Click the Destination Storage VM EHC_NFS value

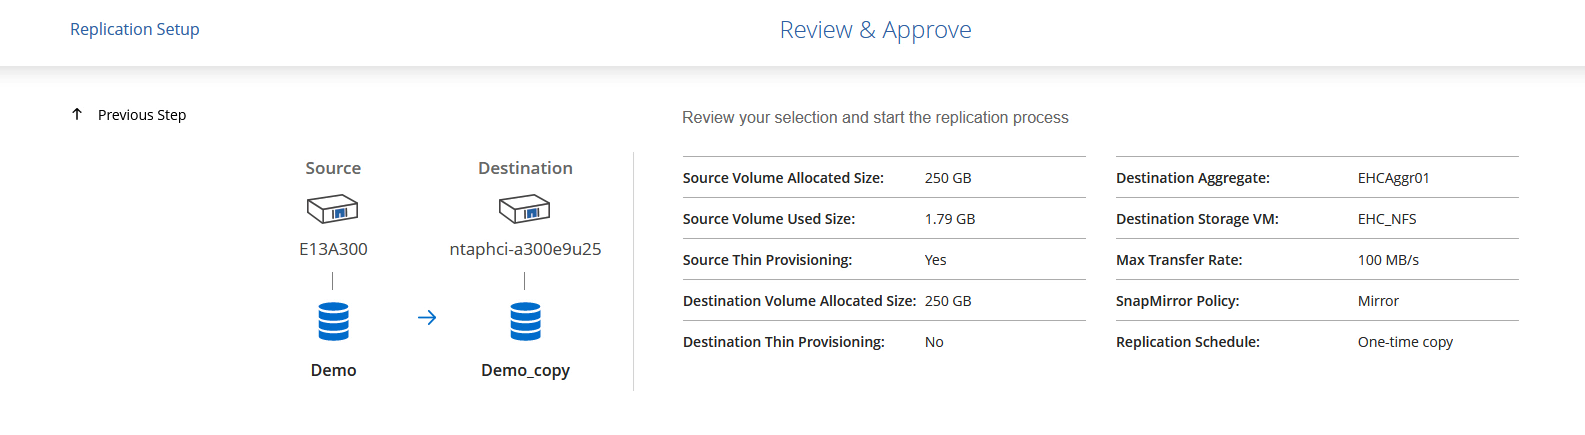pos(1387,219)
